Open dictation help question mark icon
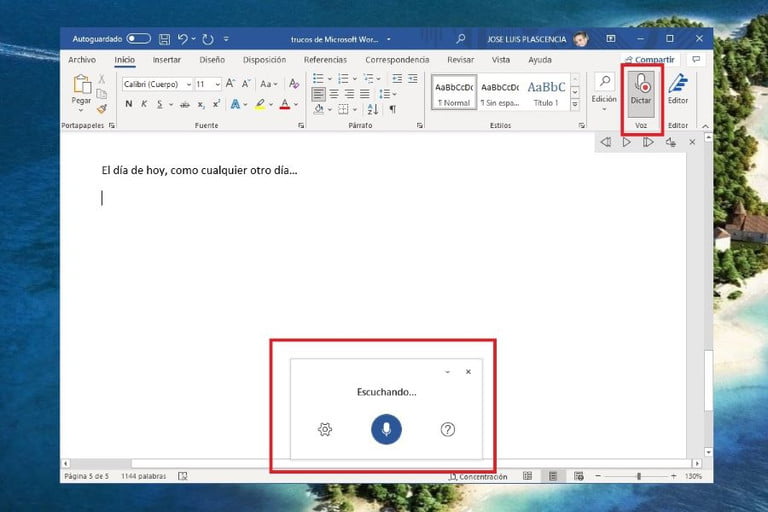This screenshot has width=768, height=512. coord(448,429)
